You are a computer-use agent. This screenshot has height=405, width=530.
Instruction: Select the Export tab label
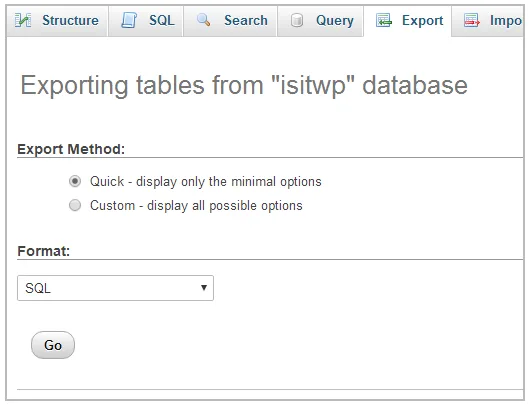pos(423,21)
